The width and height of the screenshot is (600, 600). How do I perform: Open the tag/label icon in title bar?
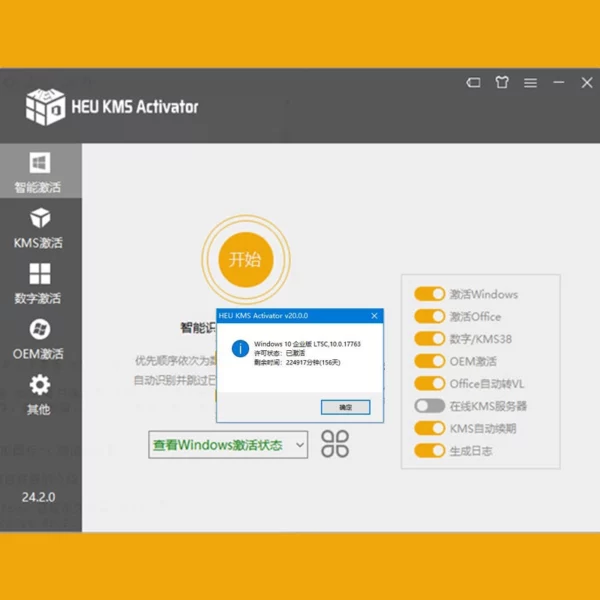click(x=473, y=82)
